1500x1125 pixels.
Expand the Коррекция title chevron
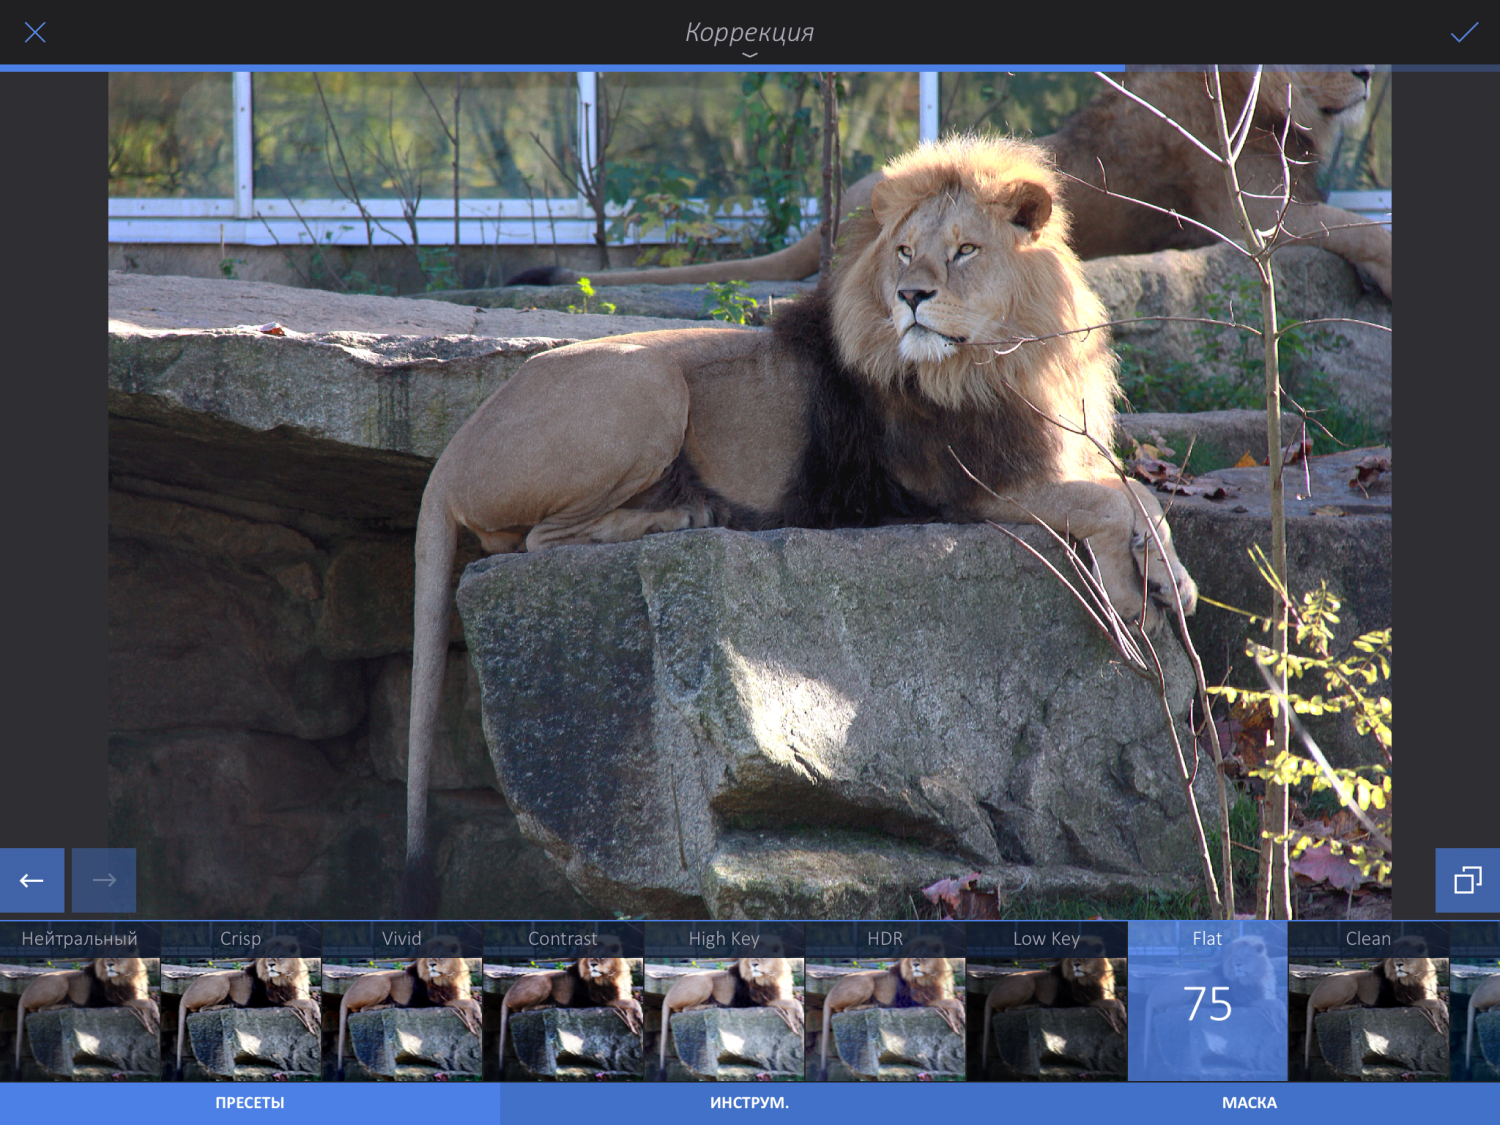pyautogui.click(x=750, y=55)
